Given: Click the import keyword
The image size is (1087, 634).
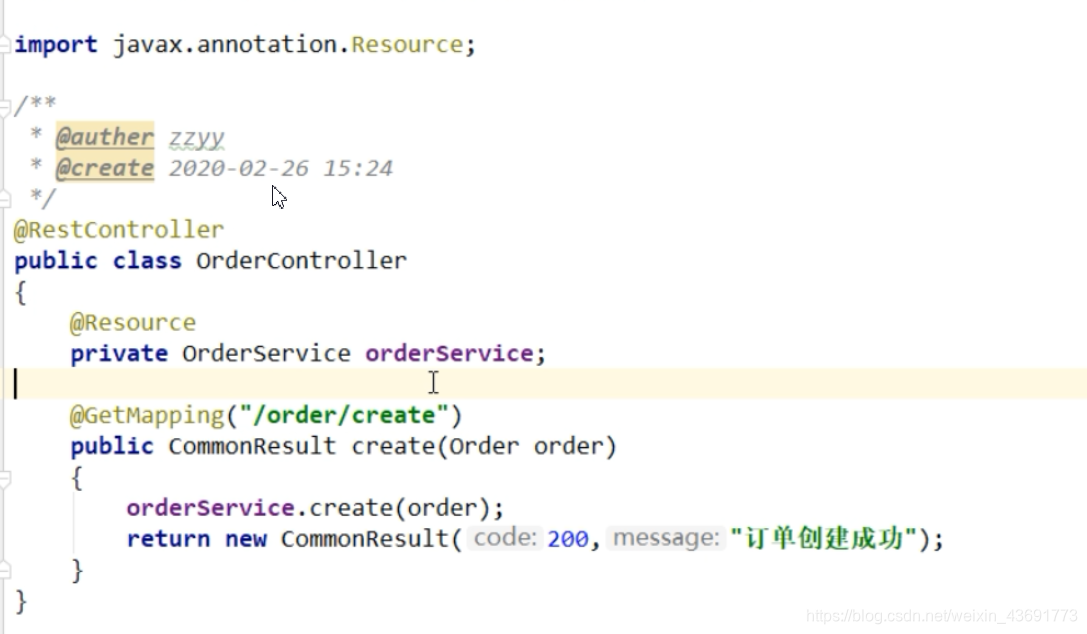Looking at the screenshot, I should (56, 45).
